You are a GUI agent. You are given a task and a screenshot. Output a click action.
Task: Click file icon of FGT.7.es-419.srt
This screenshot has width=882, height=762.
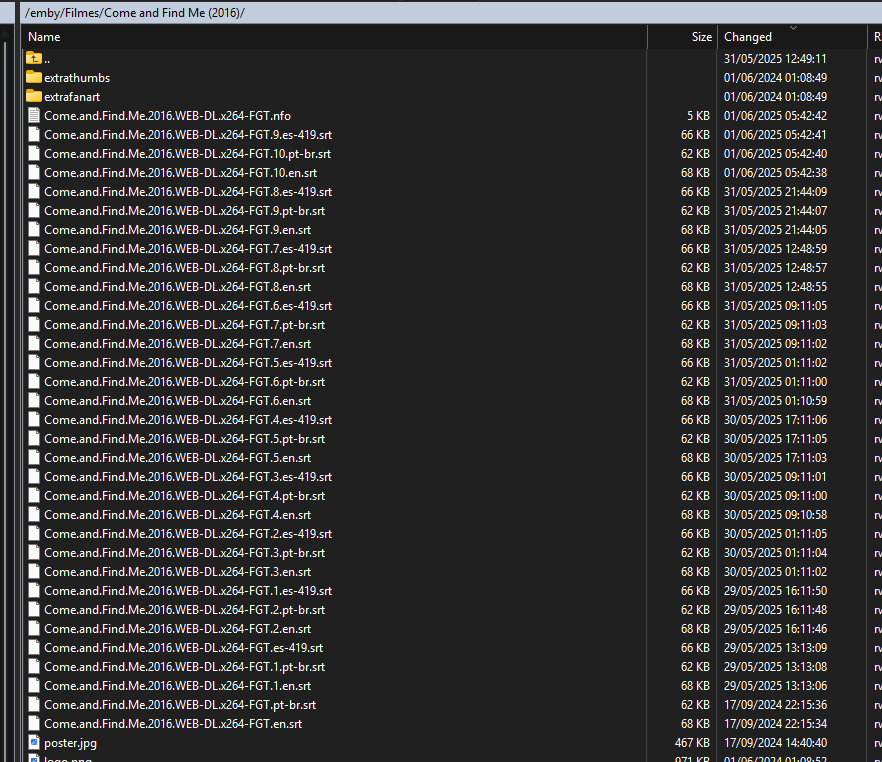click(x=34, y=249)
